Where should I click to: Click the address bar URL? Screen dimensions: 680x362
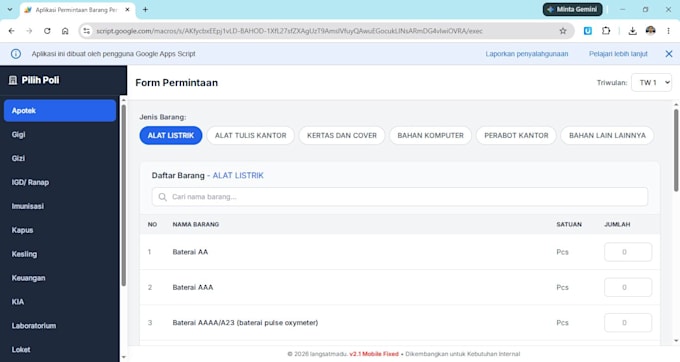[289, 31]
